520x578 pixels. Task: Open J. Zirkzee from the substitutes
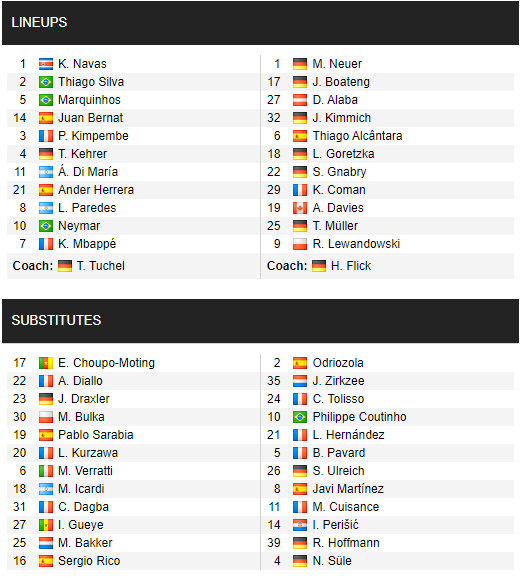338,381
